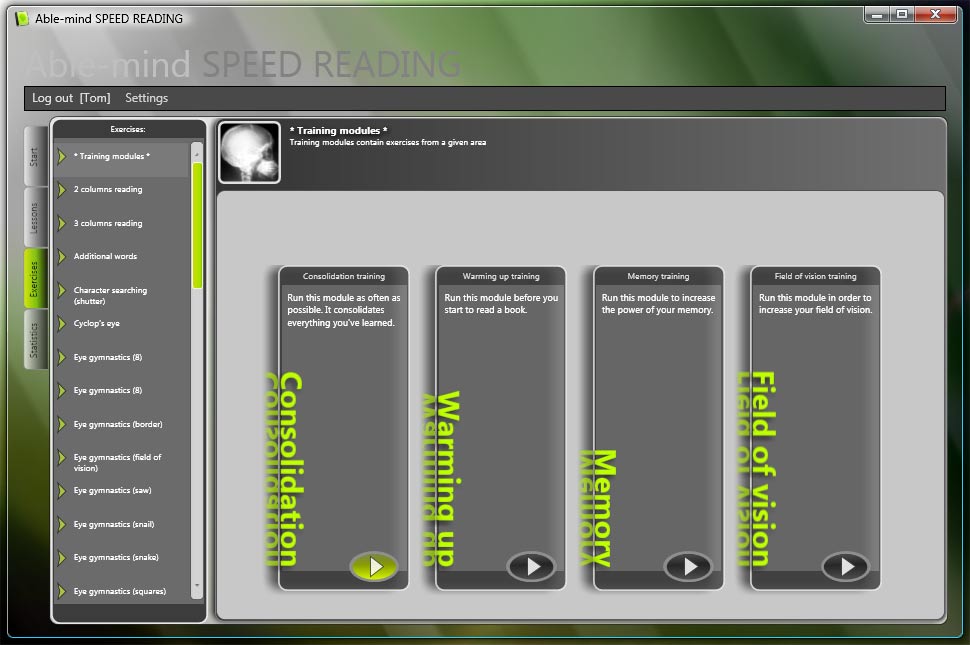Click the green arrow beside Training modules
This screenshot has width=970, height=645.
(x=62, y=156)
